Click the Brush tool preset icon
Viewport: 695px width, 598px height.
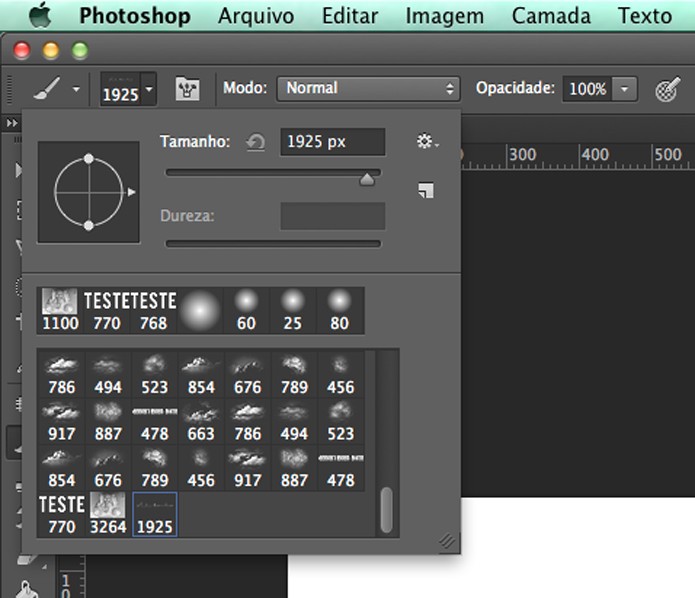[47, 88]
